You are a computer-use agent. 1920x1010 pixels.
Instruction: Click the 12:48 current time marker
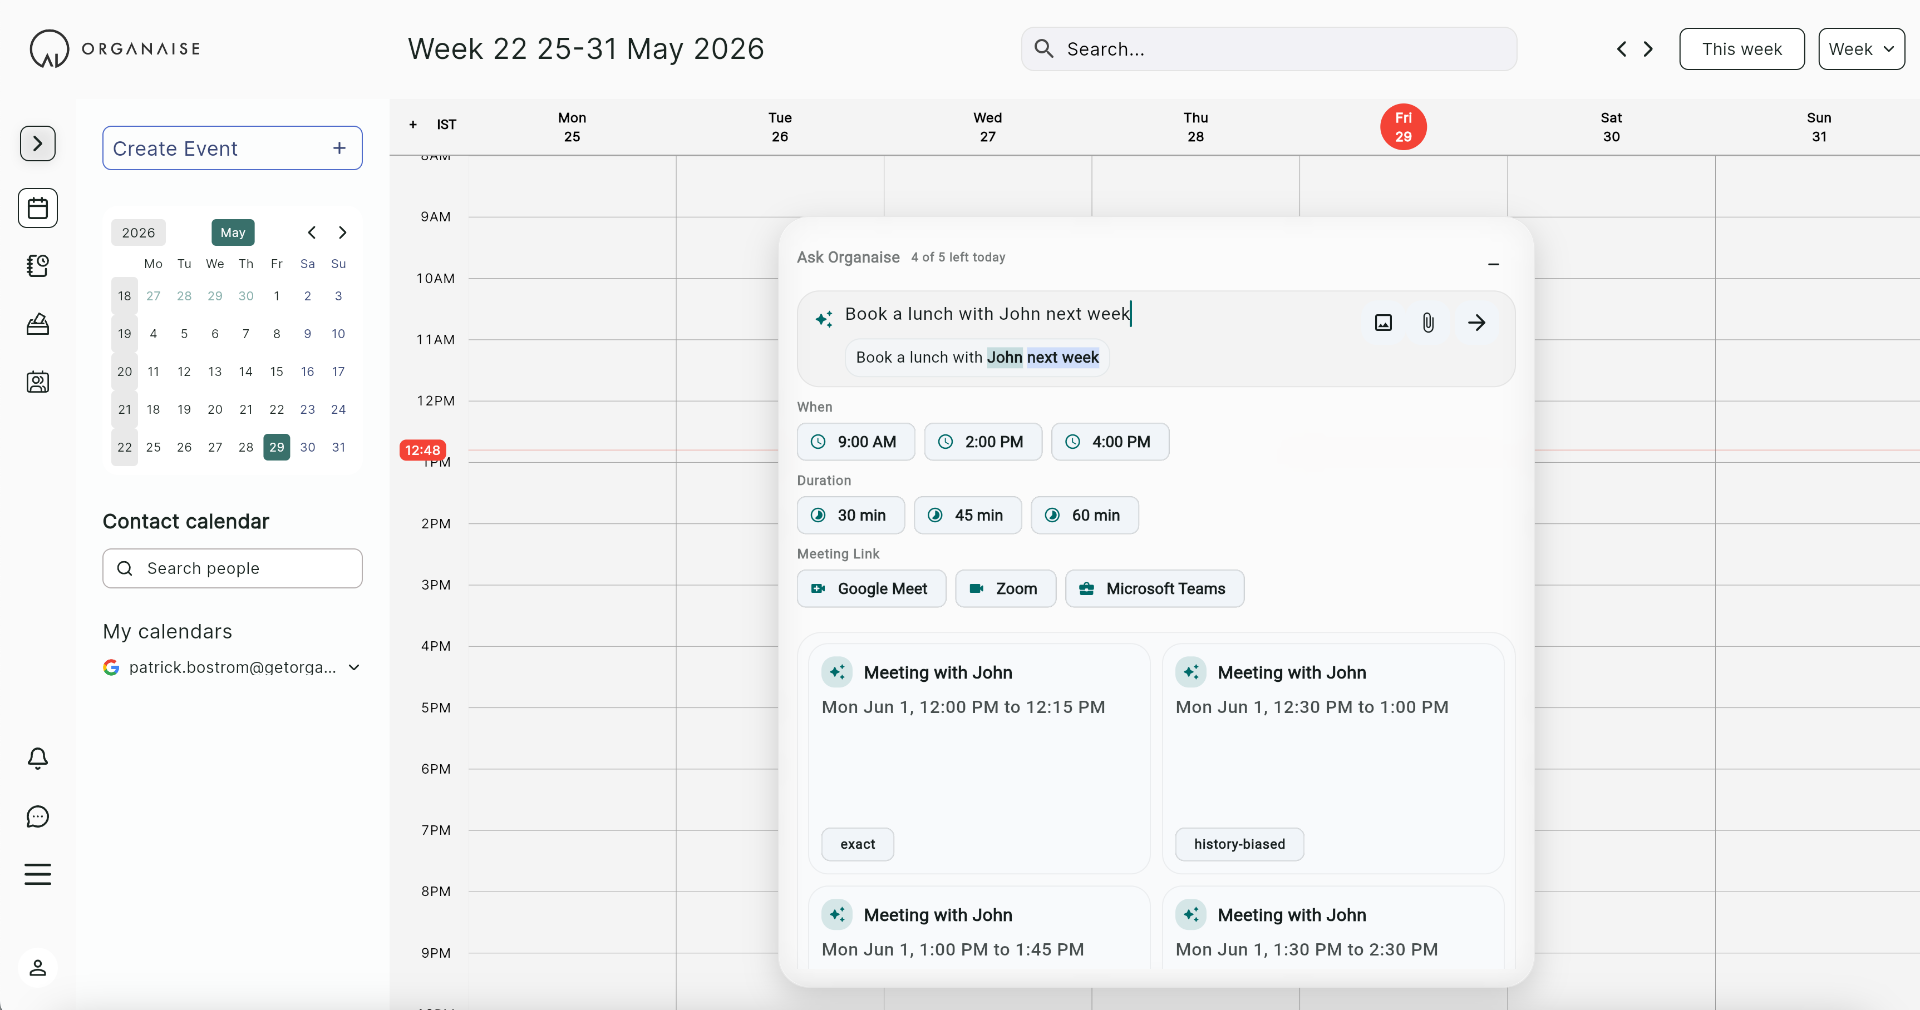tap(423, 450)
